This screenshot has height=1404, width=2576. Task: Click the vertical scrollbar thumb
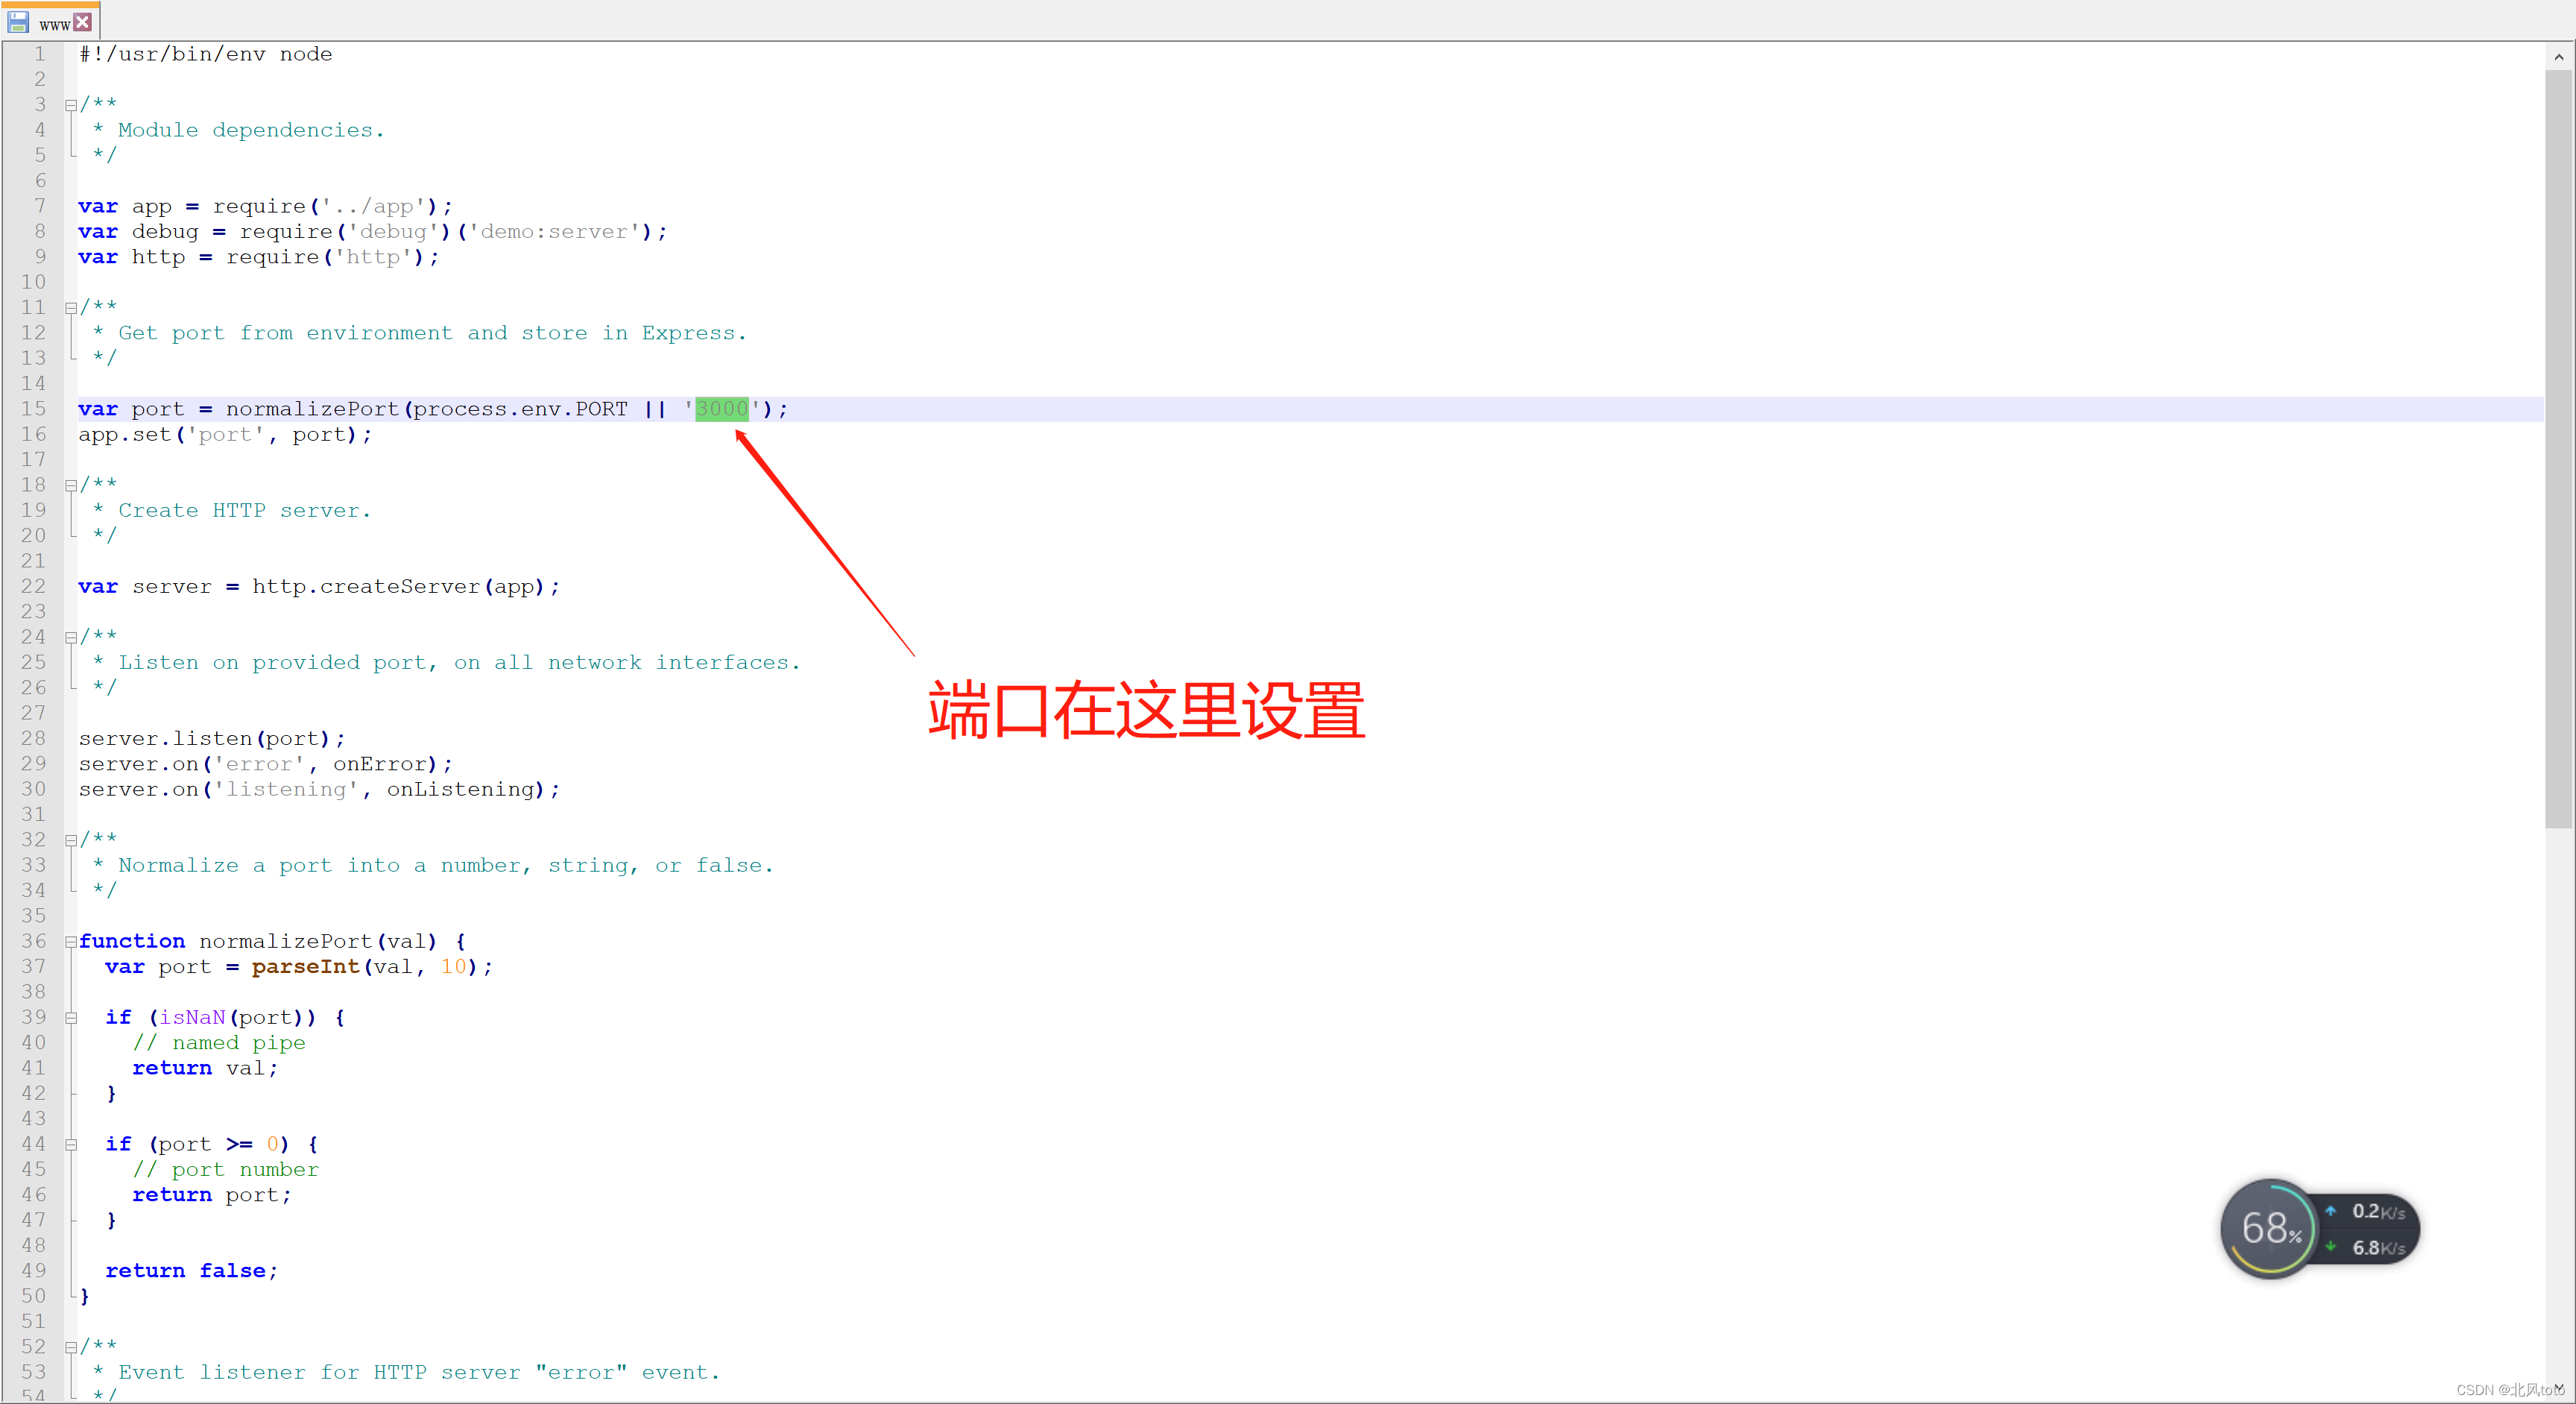2558,448
